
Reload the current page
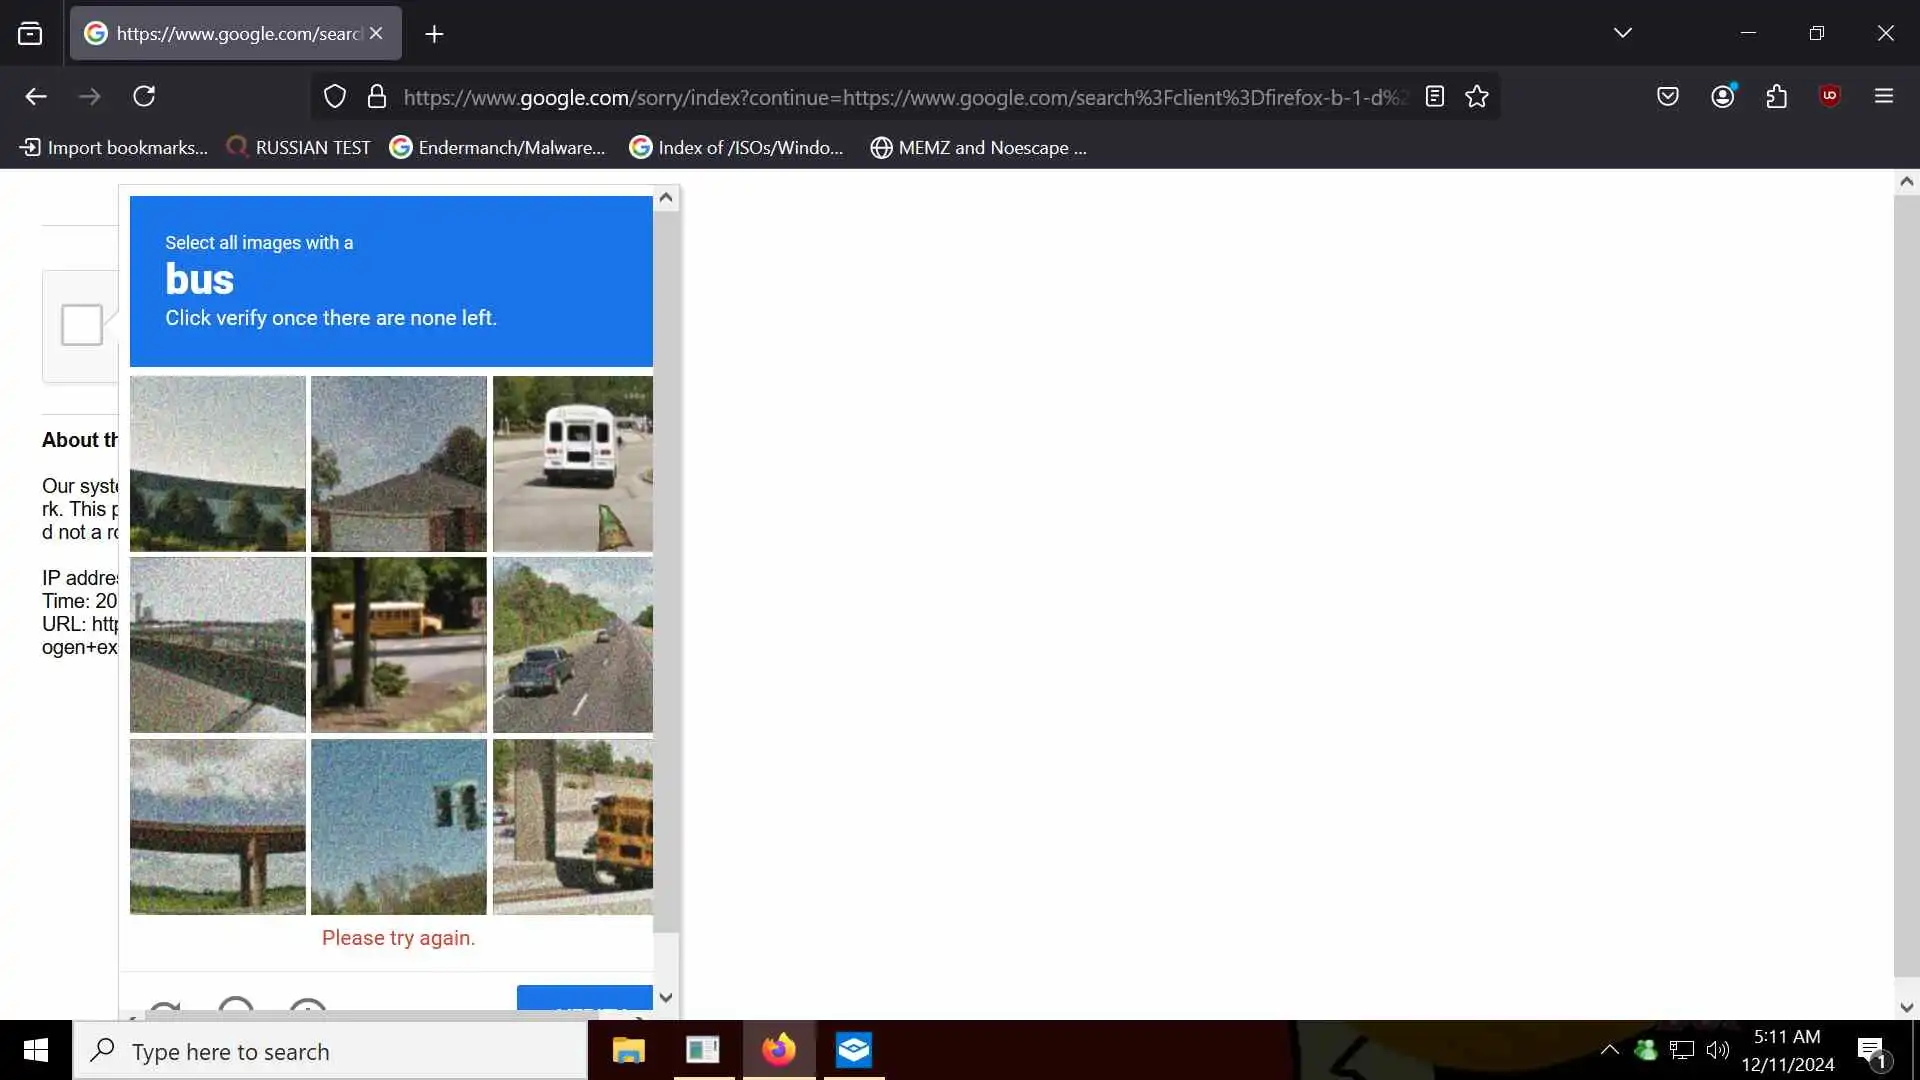coord(144,96)
